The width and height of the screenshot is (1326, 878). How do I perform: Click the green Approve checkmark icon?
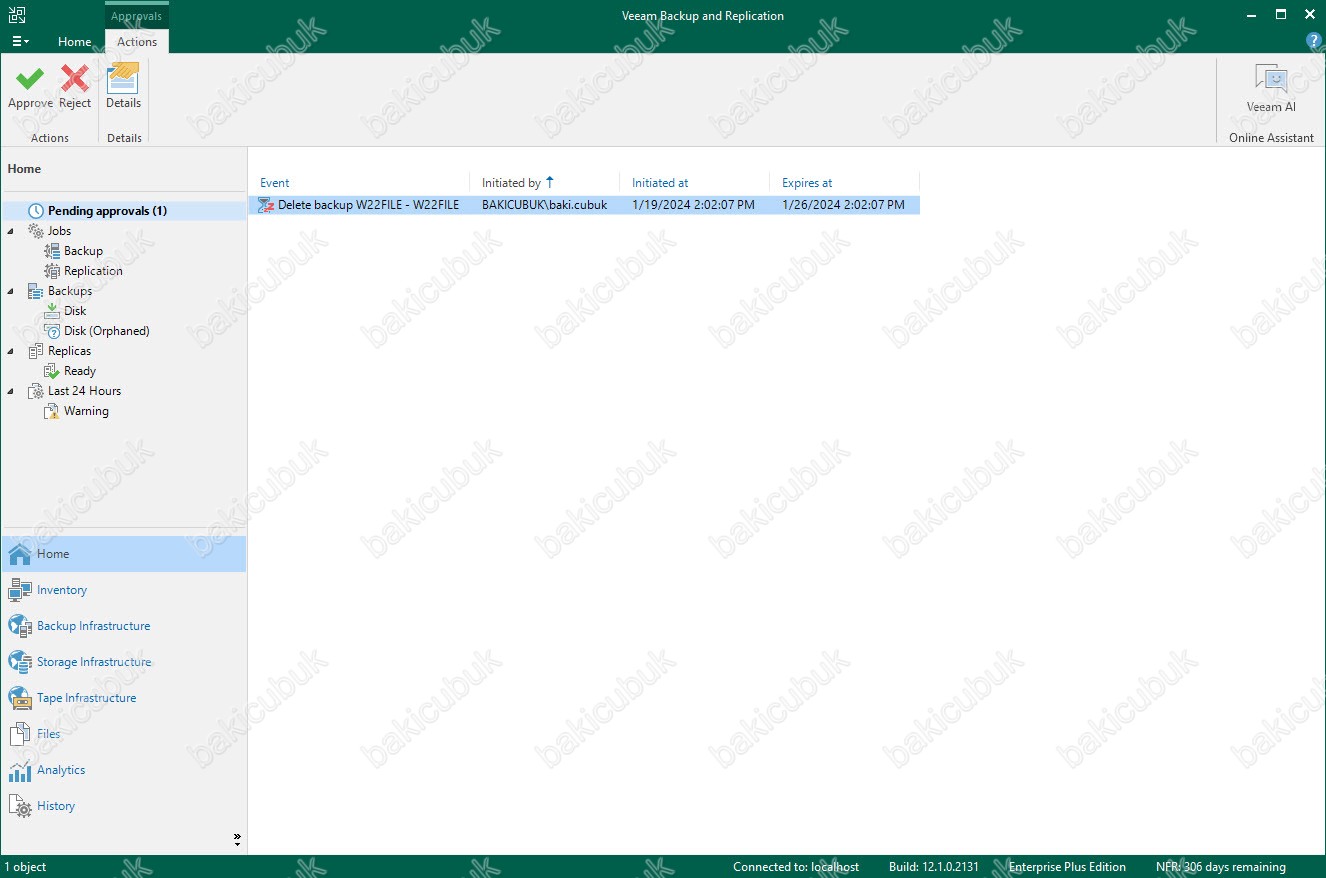(x=30, y=79)
